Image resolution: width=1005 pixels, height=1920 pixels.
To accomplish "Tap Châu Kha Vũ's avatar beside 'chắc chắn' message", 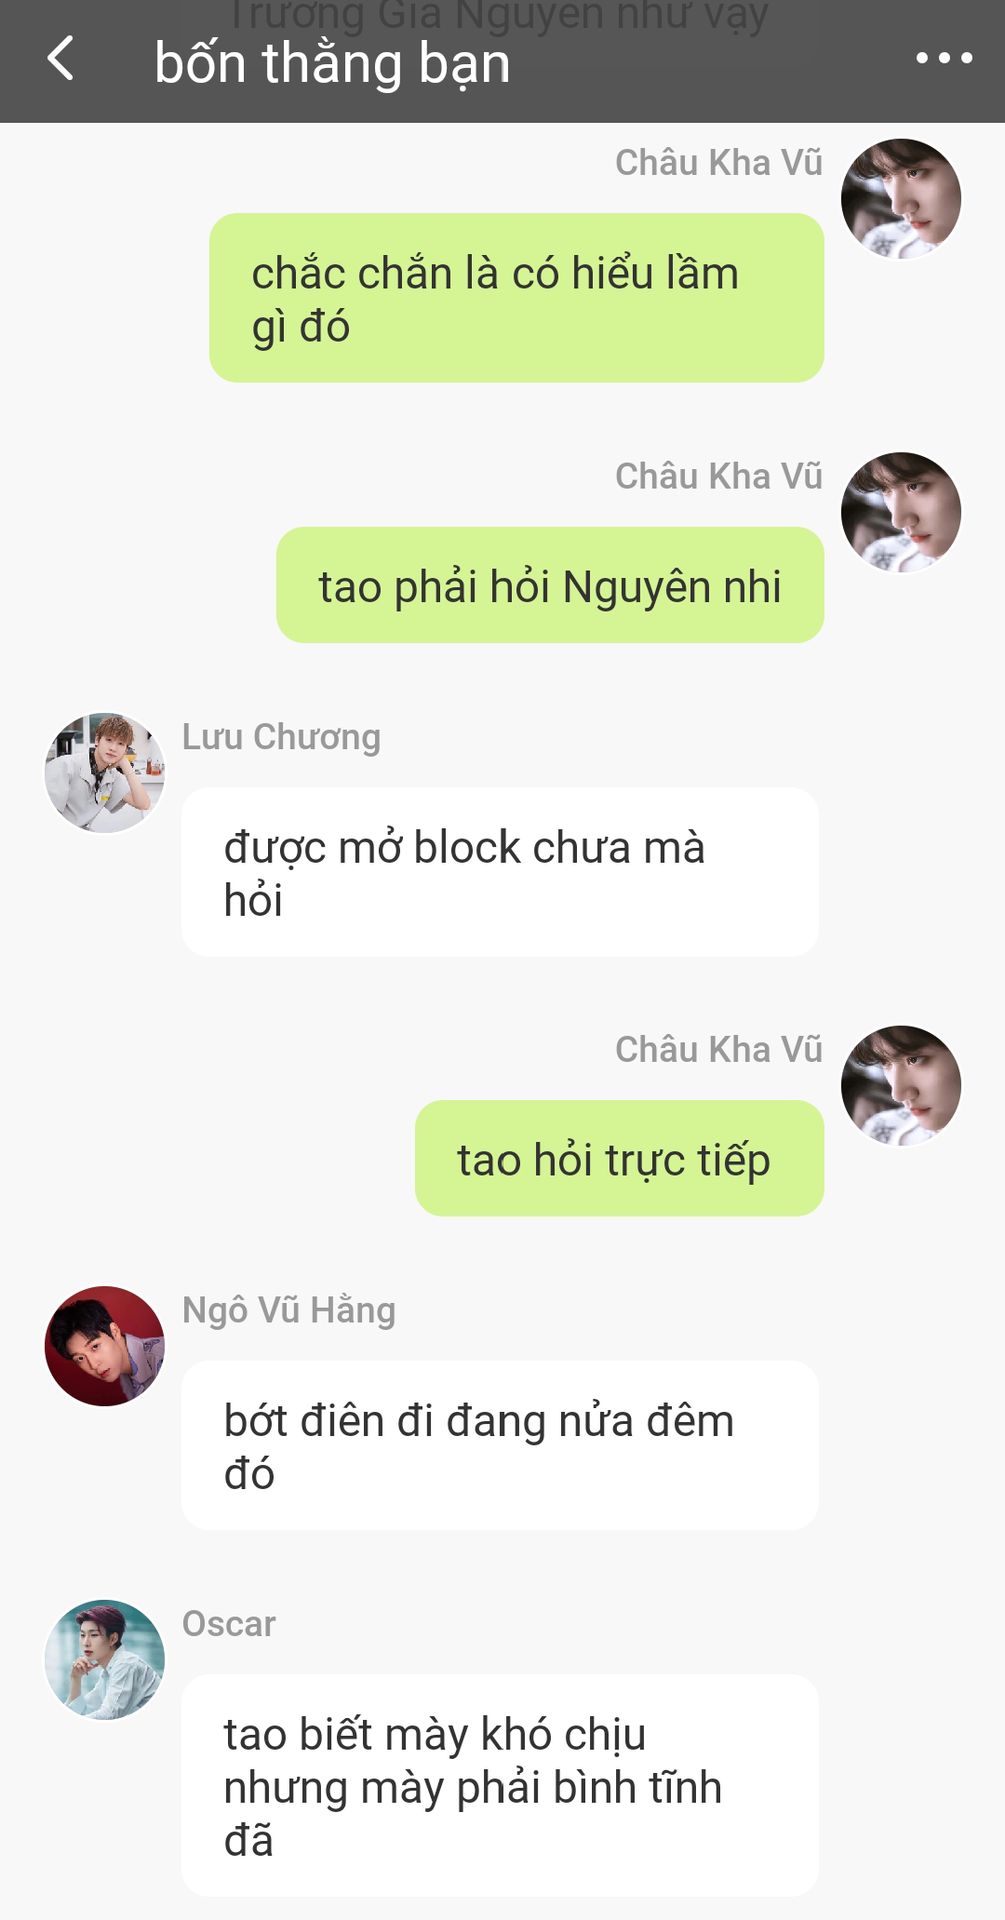I will coord(901,199).
